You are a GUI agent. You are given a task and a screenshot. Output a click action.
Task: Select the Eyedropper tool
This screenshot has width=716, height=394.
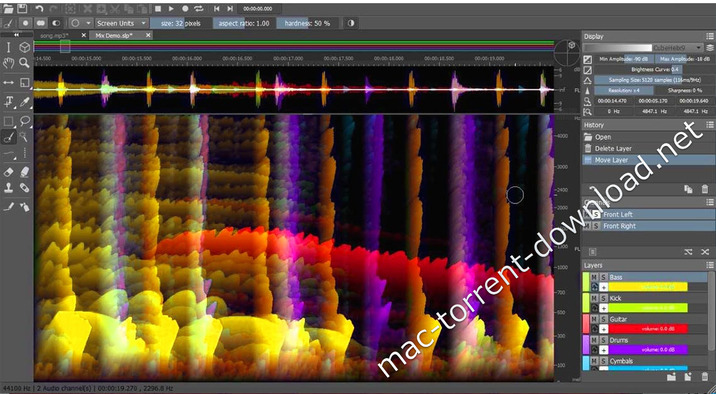click(x=24, y=102)
